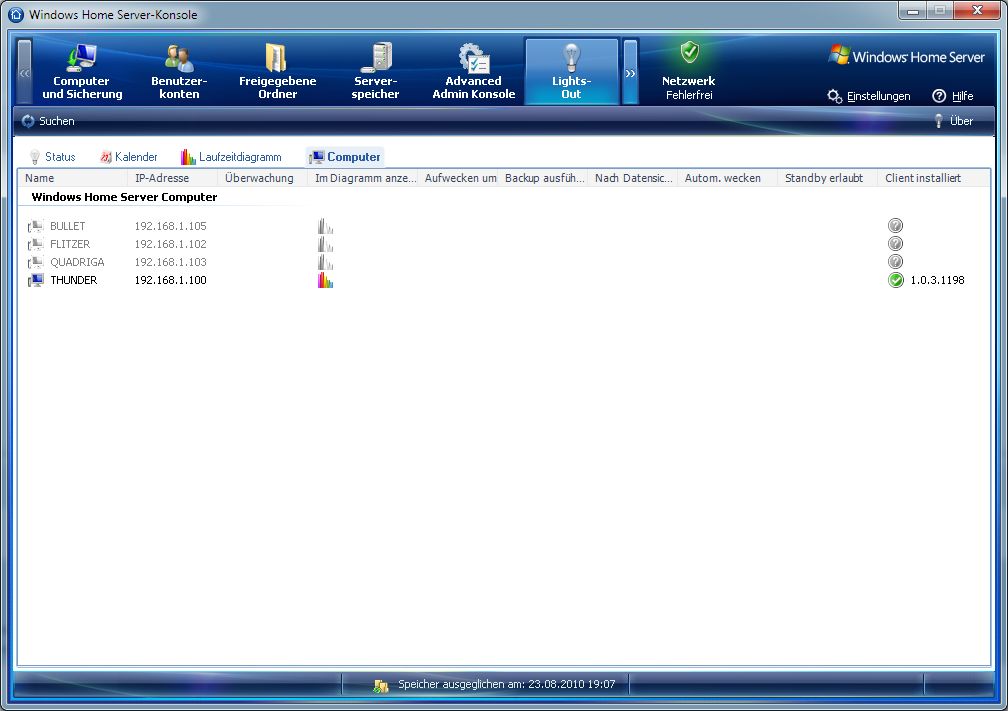Close the Windows Home Server-Konsole window
This screenshot has width=1008, height=711.
coord(977,11)
